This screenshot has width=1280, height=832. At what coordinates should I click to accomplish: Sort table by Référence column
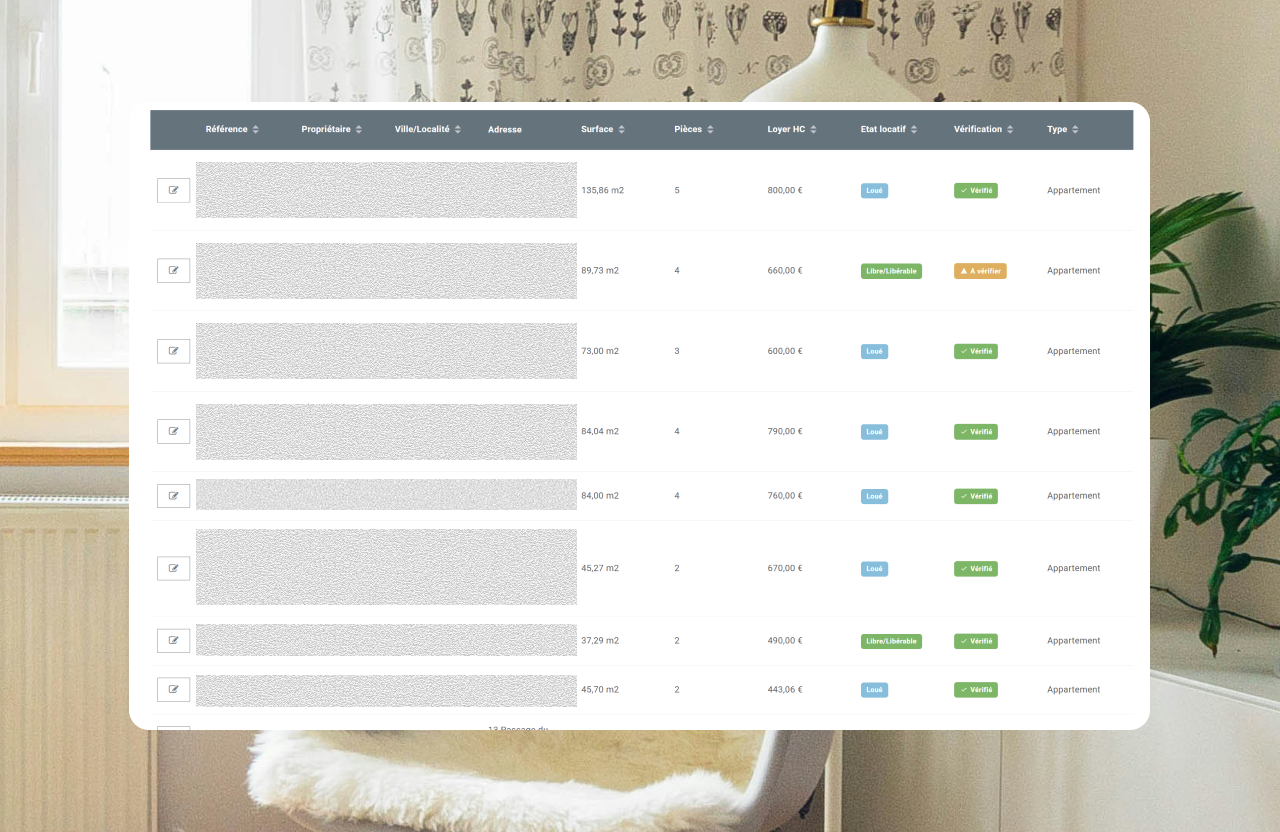tap(232, 129)
